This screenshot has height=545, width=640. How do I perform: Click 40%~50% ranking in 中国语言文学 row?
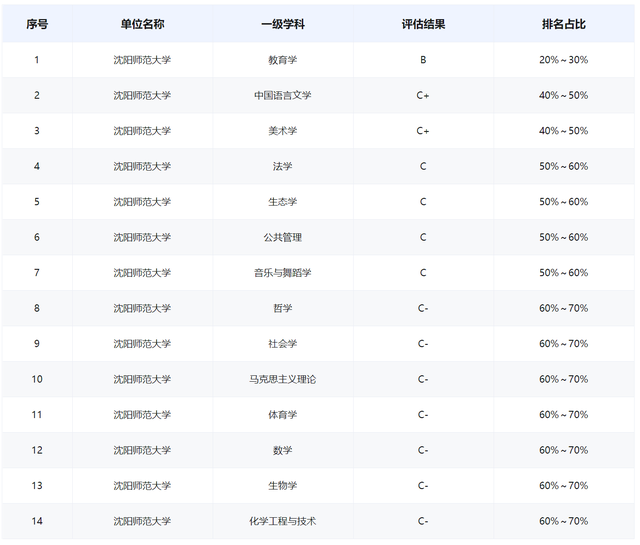click(564, 96)
